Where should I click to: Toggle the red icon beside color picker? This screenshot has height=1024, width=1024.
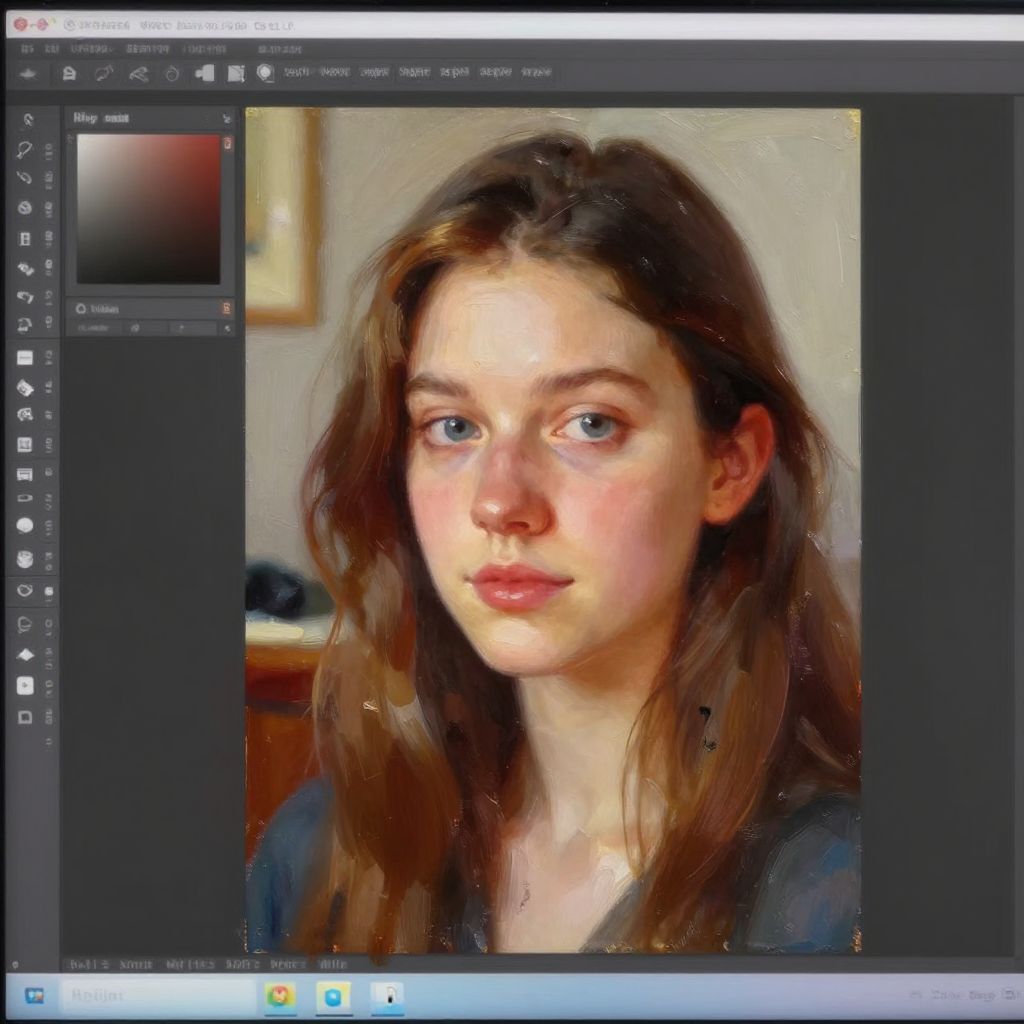[228, 144]
